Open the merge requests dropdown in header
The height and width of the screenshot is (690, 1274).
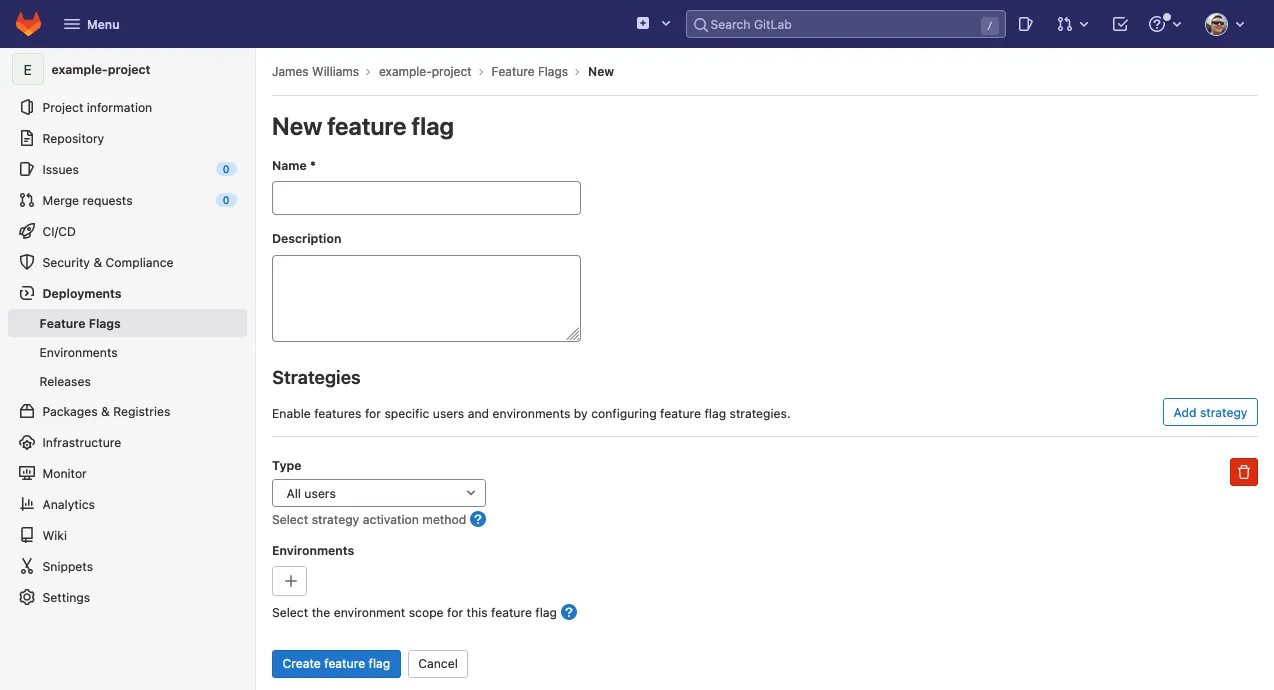click(1072, 24)
